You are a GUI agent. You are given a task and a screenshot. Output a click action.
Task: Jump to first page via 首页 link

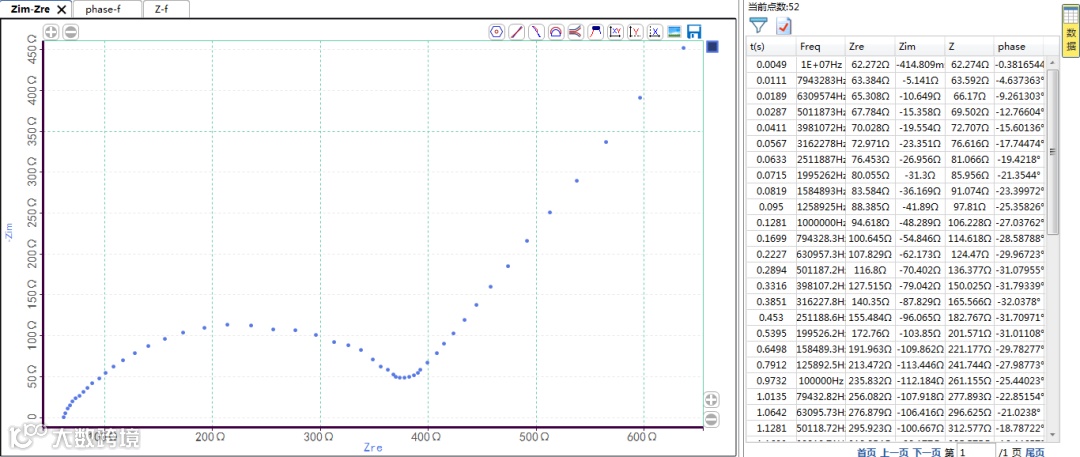[x=863, y=452]
